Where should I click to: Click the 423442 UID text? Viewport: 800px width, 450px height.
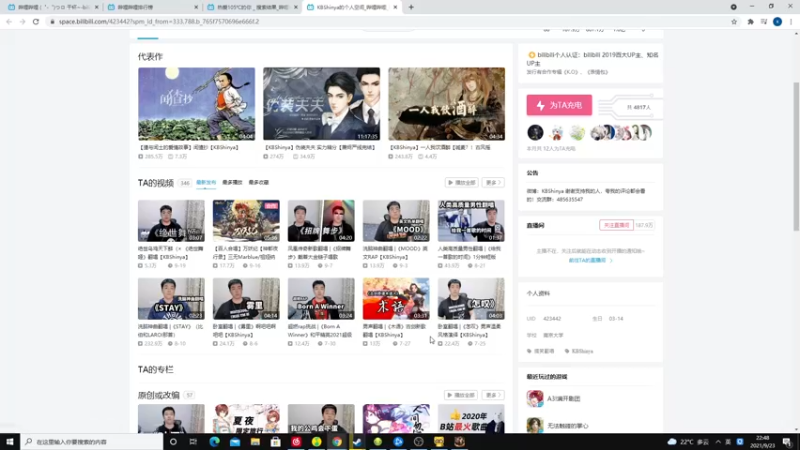click(x=552, y=319)
